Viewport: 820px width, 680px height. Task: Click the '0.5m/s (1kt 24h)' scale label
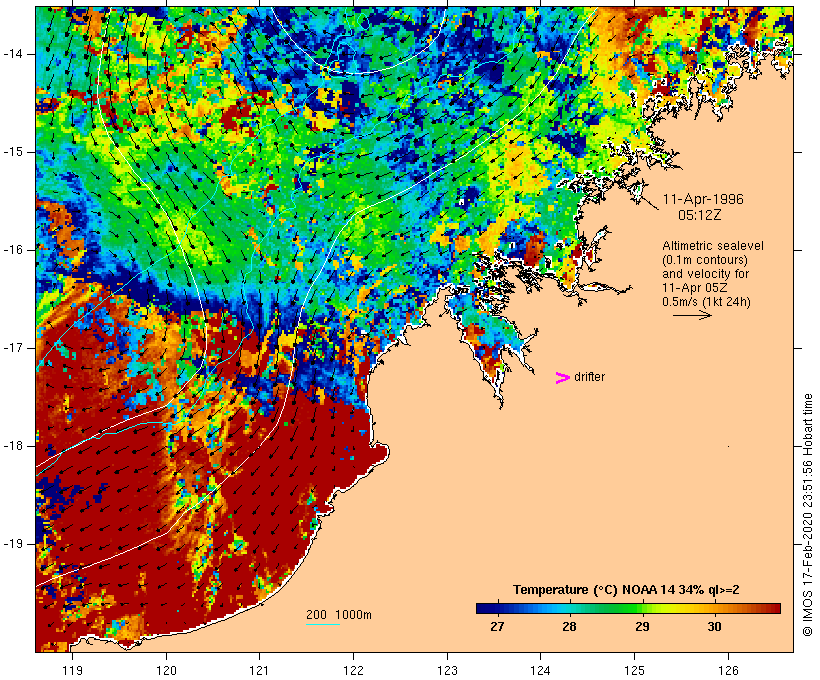[706, 302]
